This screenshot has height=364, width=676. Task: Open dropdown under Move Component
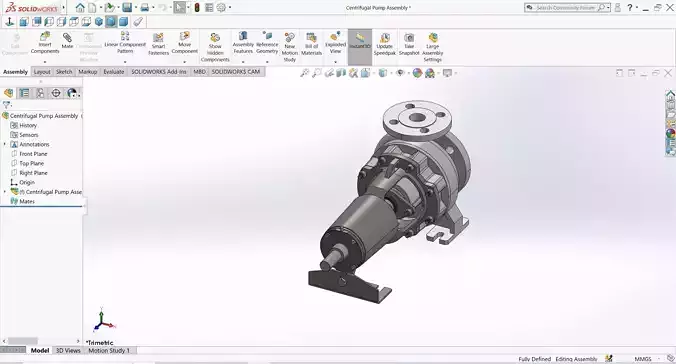[x=185, y=62]
